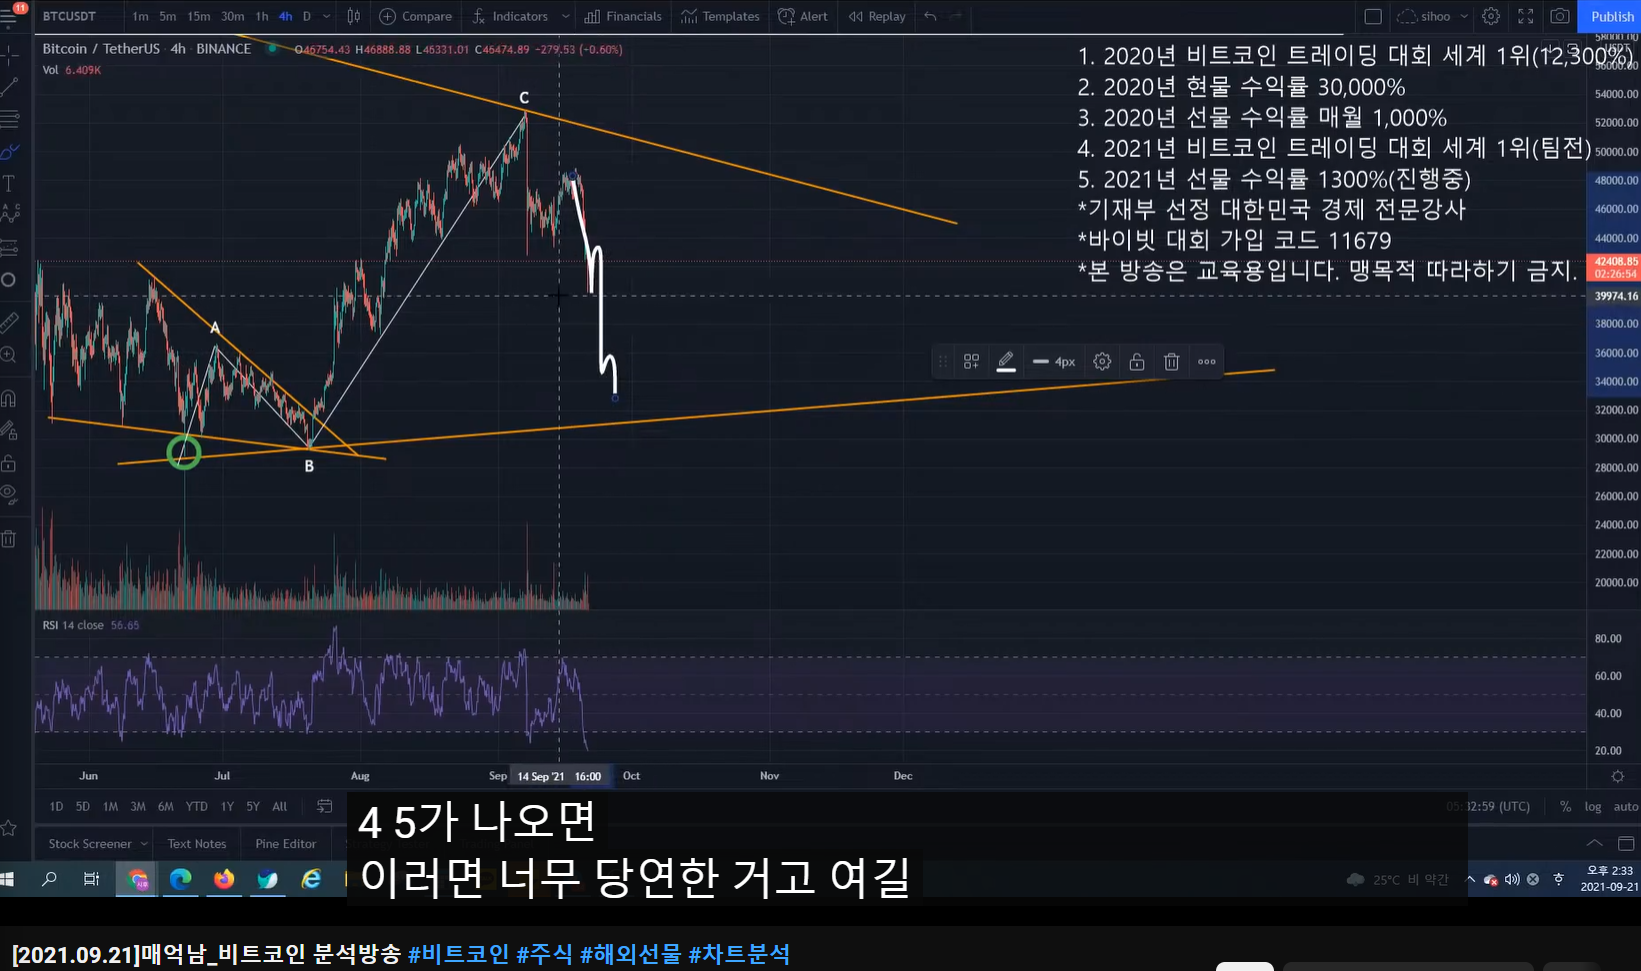This screenshot has height=971, width=1641.
Task: Click the BTCUSDT symbol search field
Action: (x=70, y=16)
